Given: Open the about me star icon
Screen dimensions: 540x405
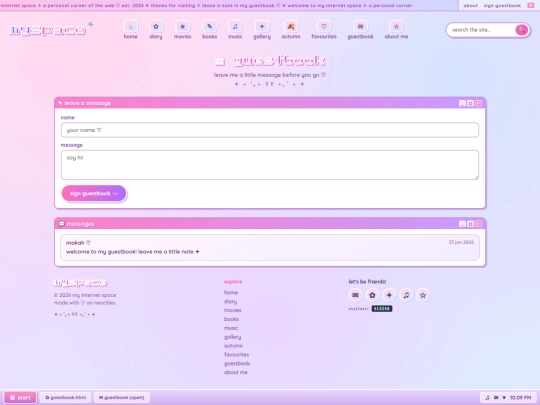Looking at the screenshot, I should [396, 27].
